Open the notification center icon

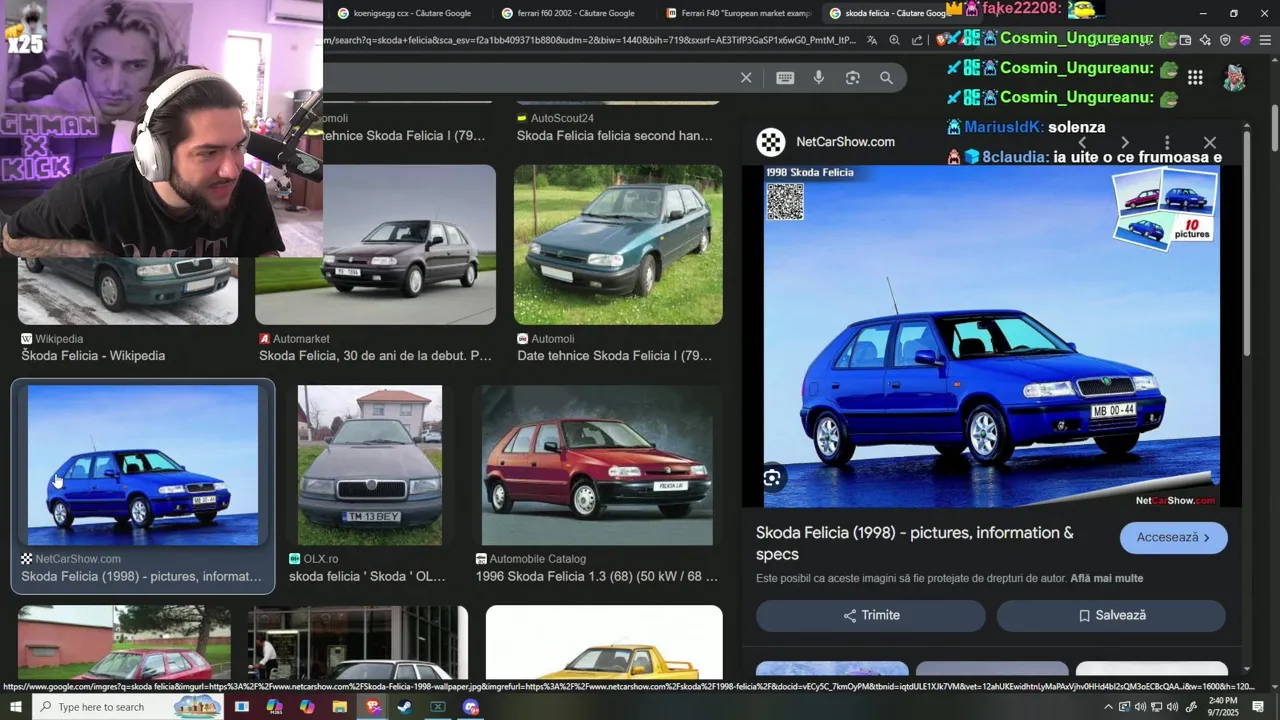[1258, 707]
